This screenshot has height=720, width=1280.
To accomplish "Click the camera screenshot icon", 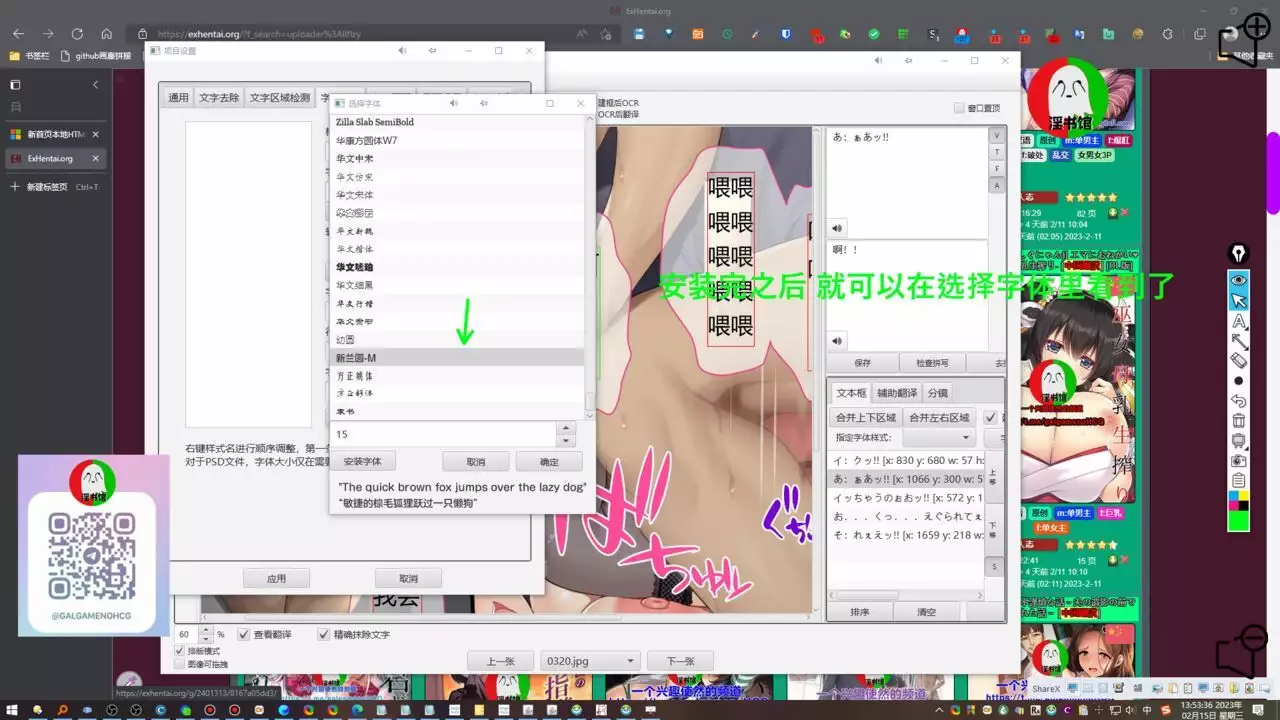I will pos(1239,461).
